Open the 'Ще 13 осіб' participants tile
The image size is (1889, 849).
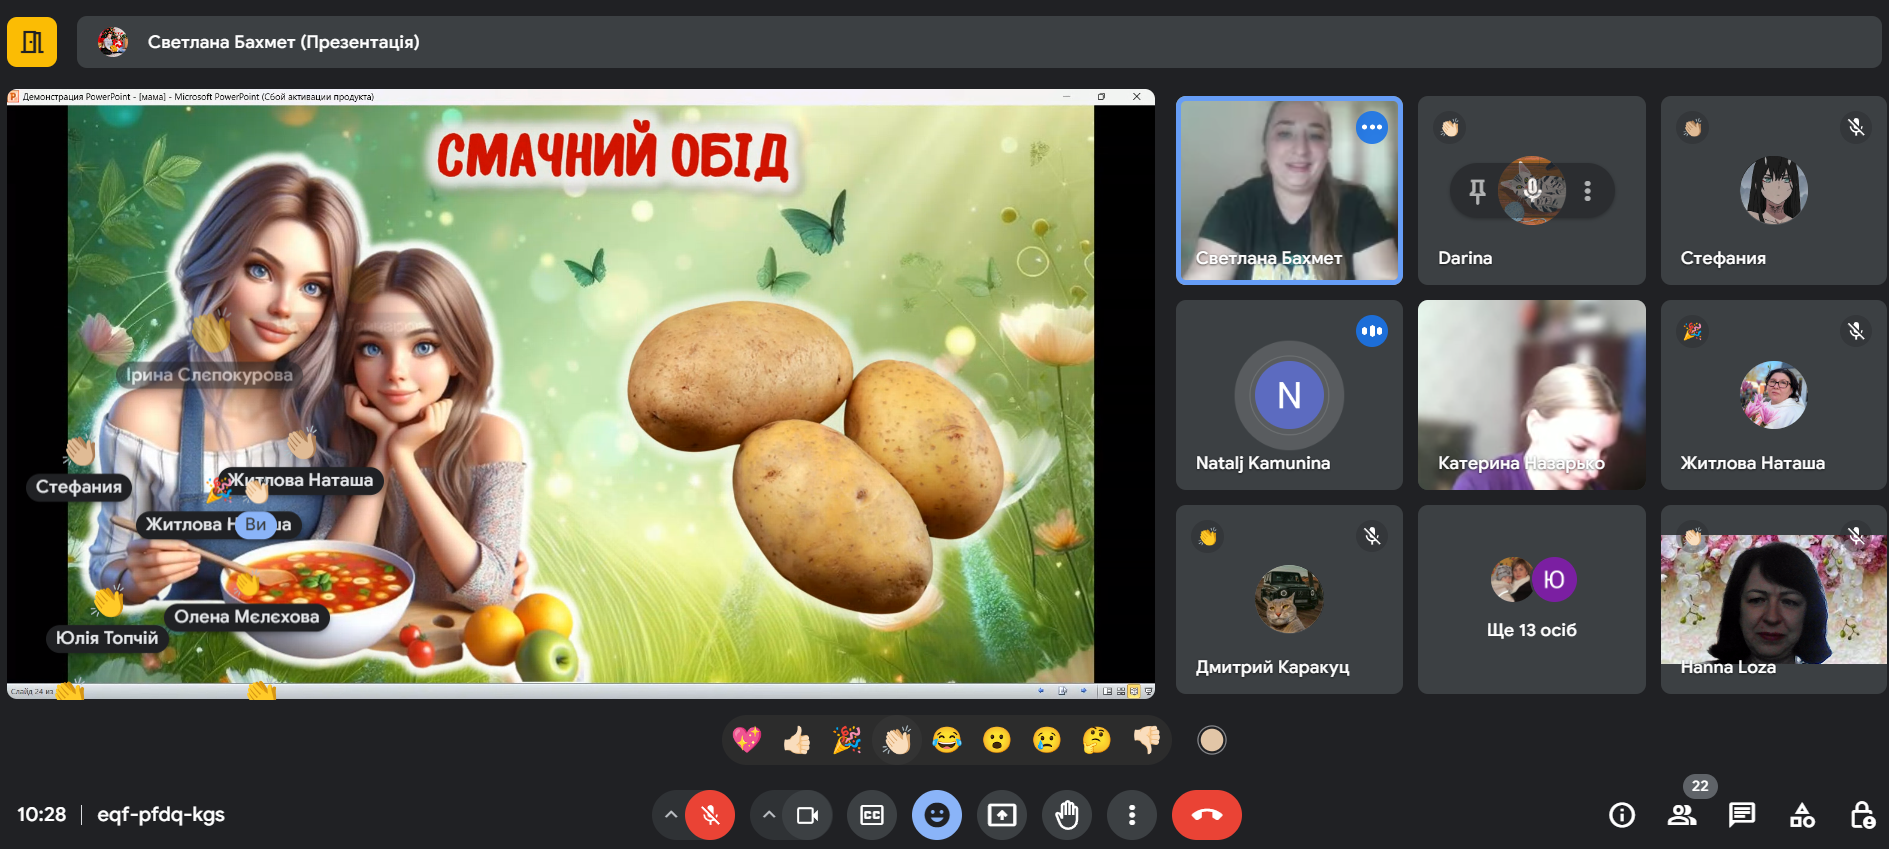(x=1531, y=599)
